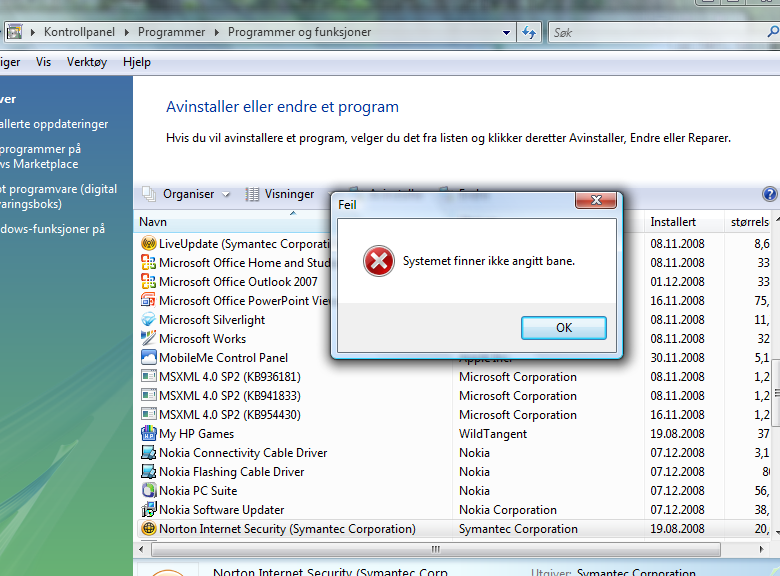
Task: Close the Feil error dialog
Action: [596, 200]
